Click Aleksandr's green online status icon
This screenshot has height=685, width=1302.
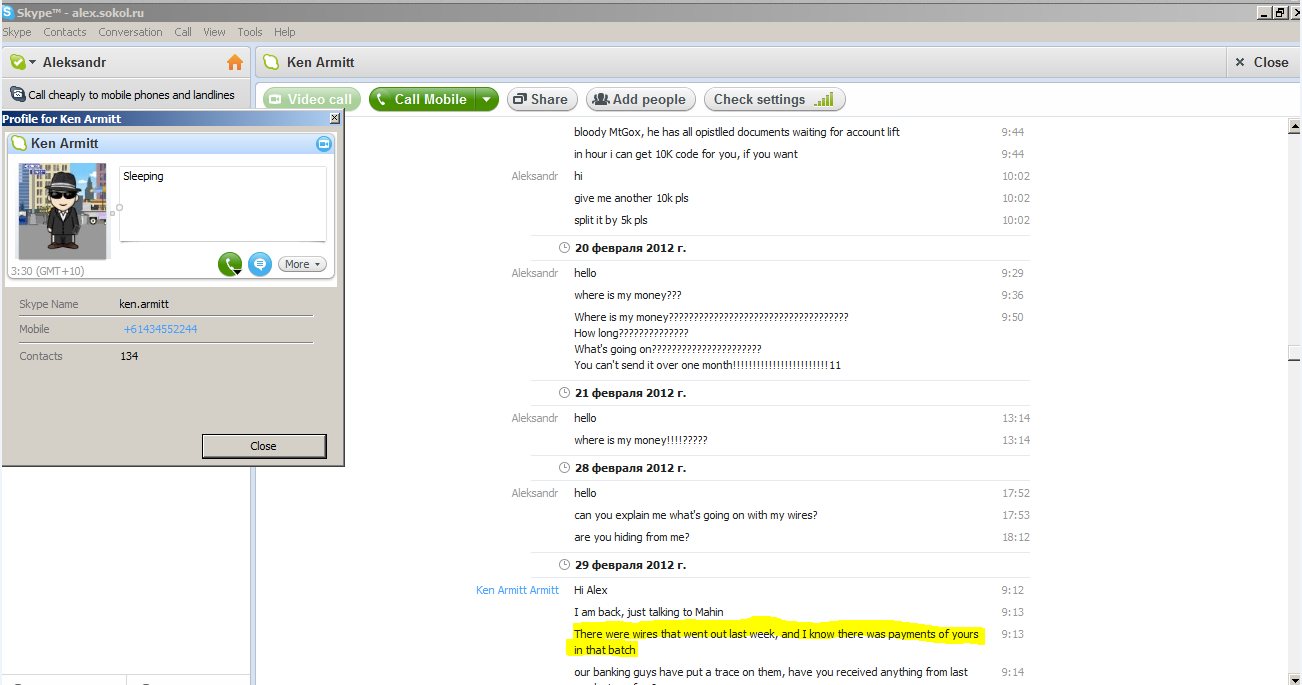tap(17, 62)
